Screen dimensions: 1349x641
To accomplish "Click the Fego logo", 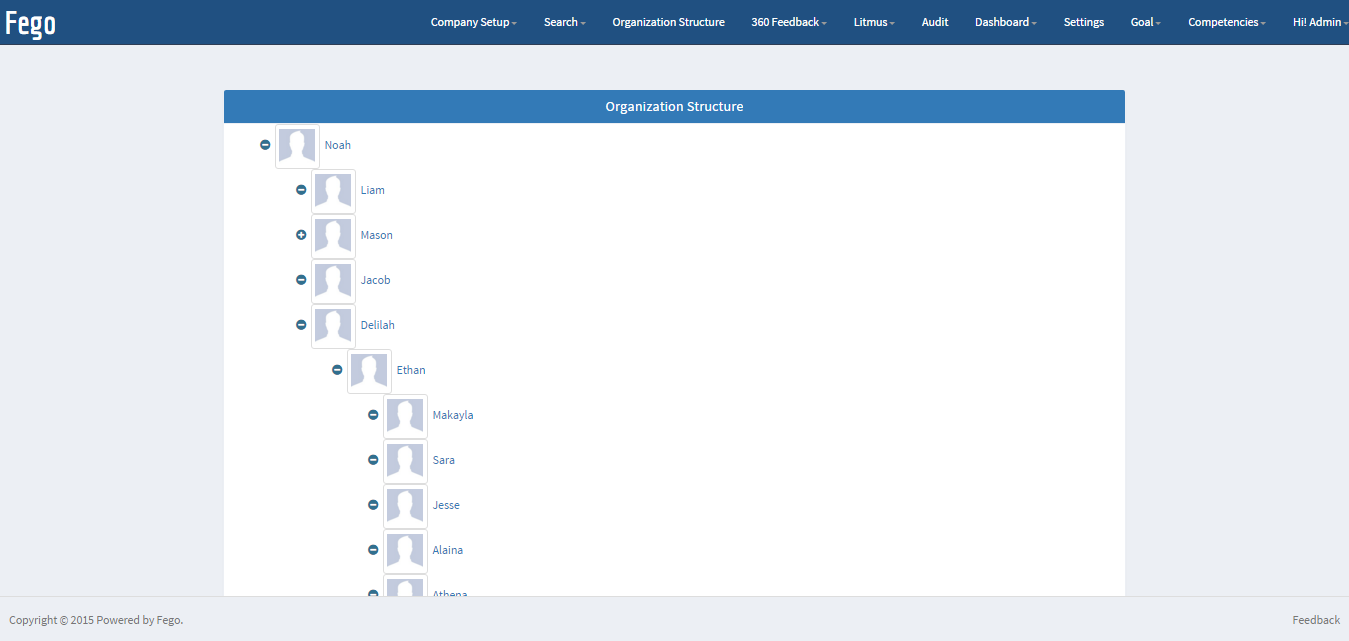I will coord(31,22).
